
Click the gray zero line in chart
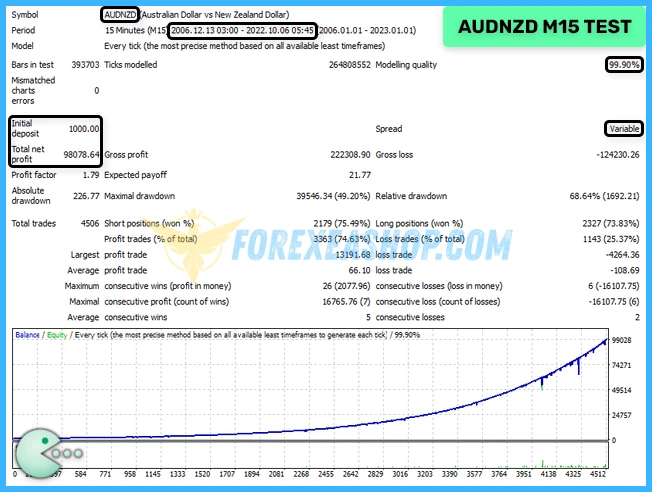pos(300,440)
